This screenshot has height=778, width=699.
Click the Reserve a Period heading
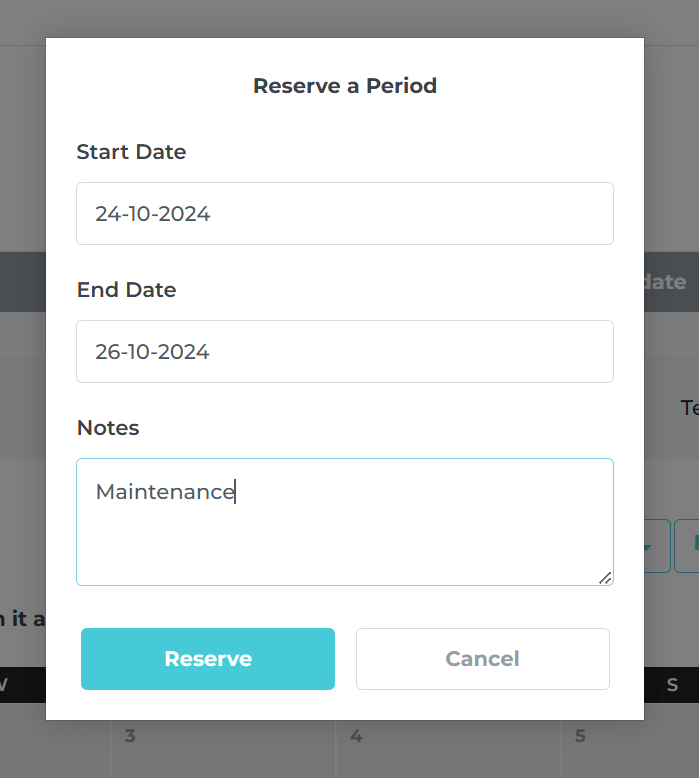[x=345, y=86]
